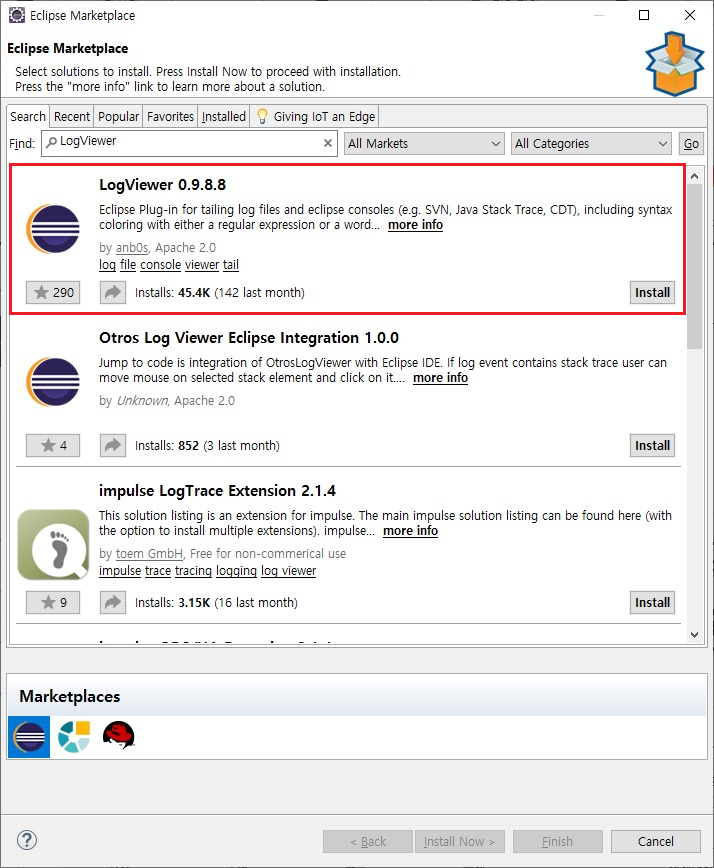Viewport: 714px width, 868px height.
Task: Click the impulse LogTrace Extension 2.1.4 title
Action: click(218, 490)
